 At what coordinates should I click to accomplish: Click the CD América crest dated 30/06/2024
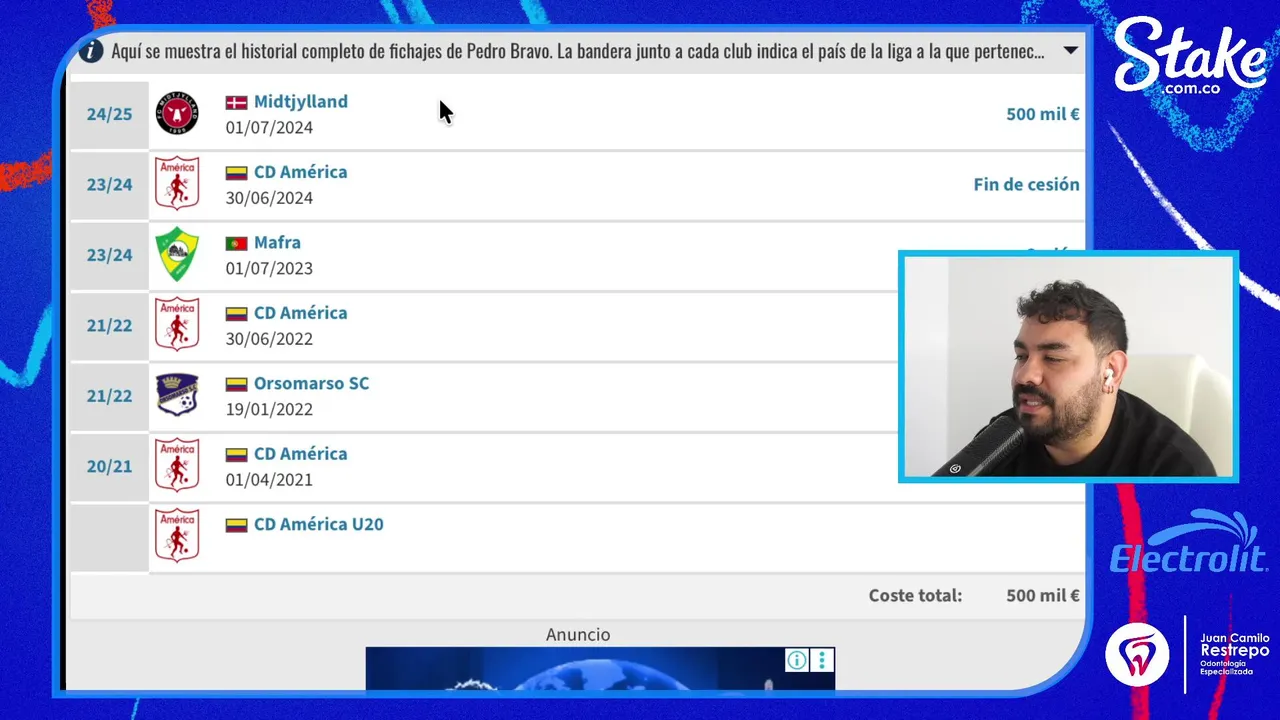[x=177, y=183]
